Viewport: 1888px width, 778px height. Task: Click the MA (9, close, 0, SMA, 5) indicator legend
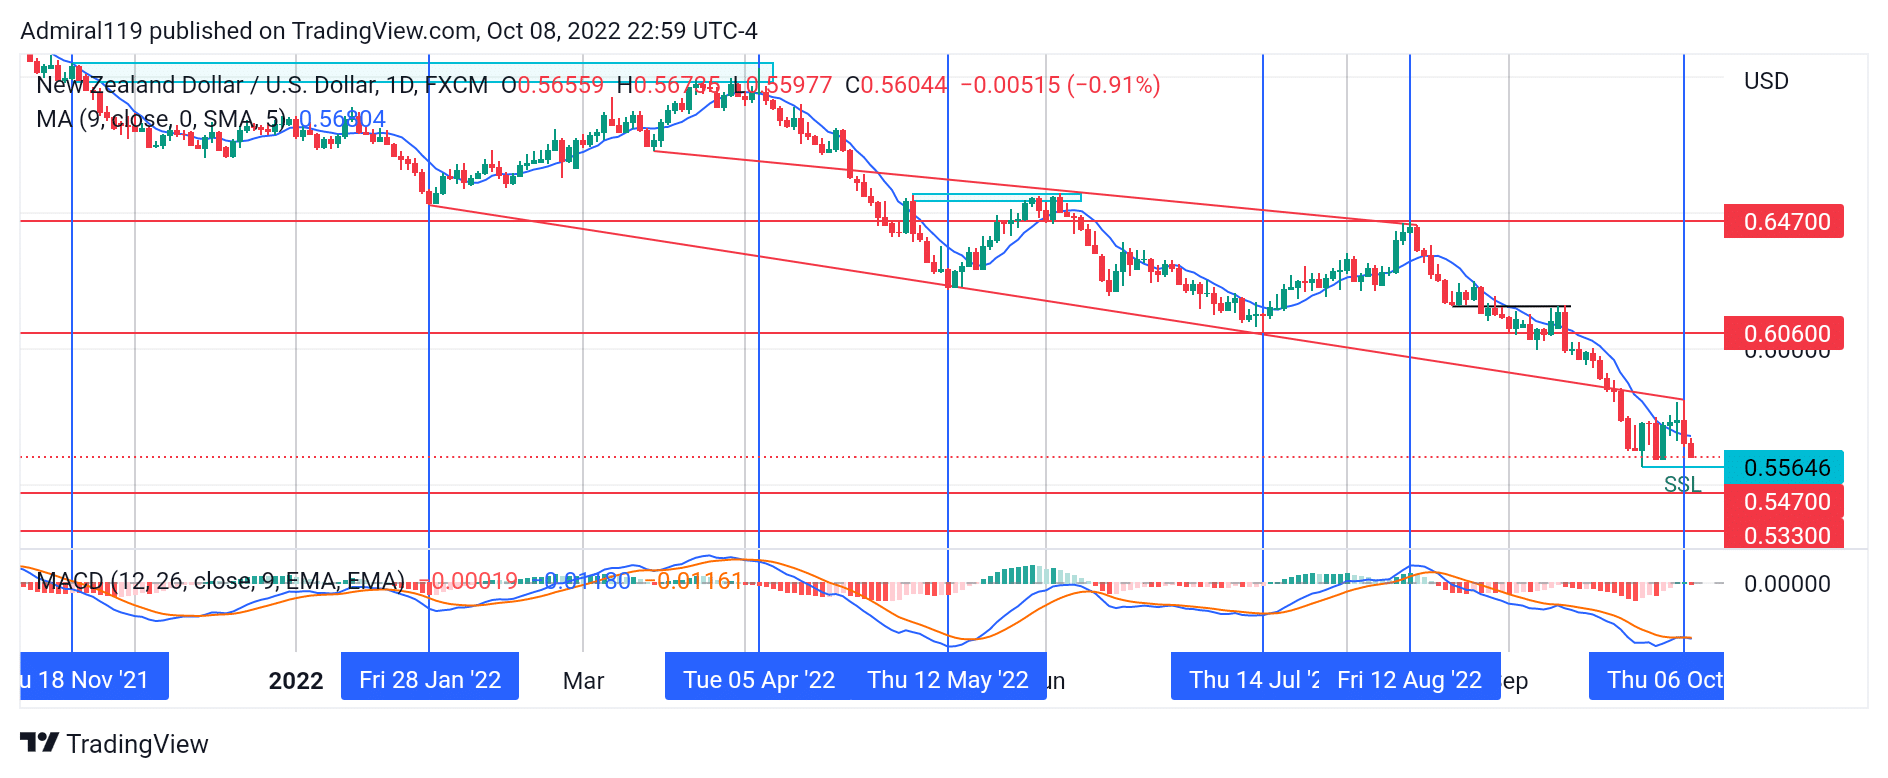pyautogui.click(x=161, y=119)
